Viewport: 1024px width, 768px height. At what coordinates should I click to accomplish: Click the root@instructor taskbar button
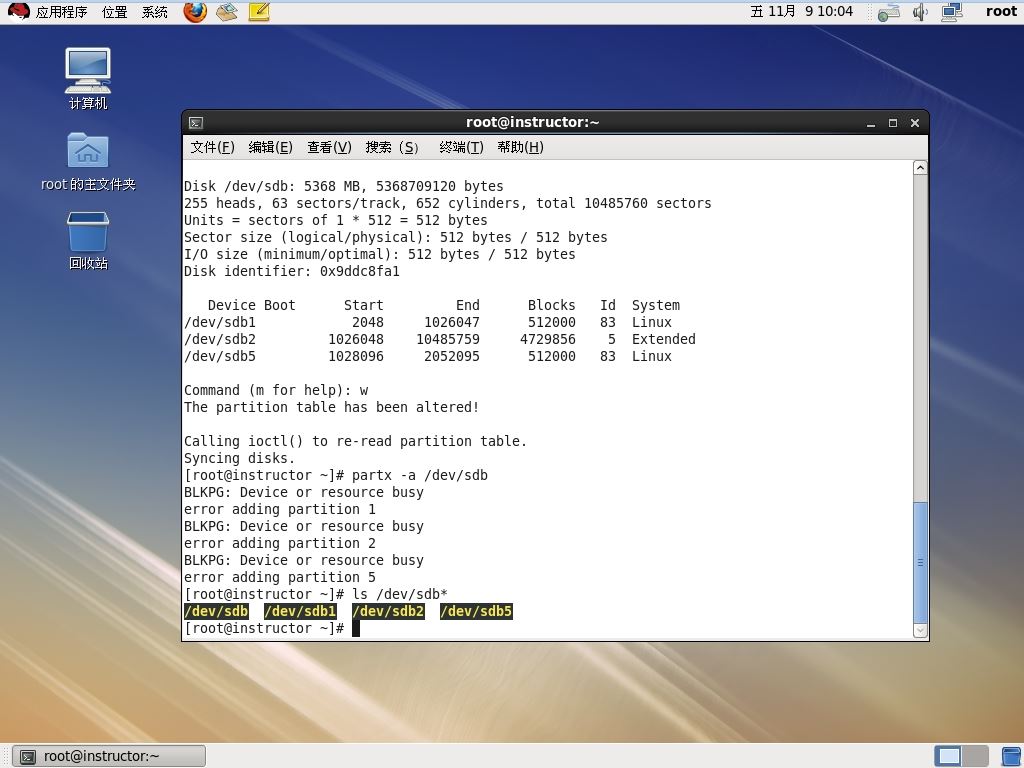click(110, 756)
